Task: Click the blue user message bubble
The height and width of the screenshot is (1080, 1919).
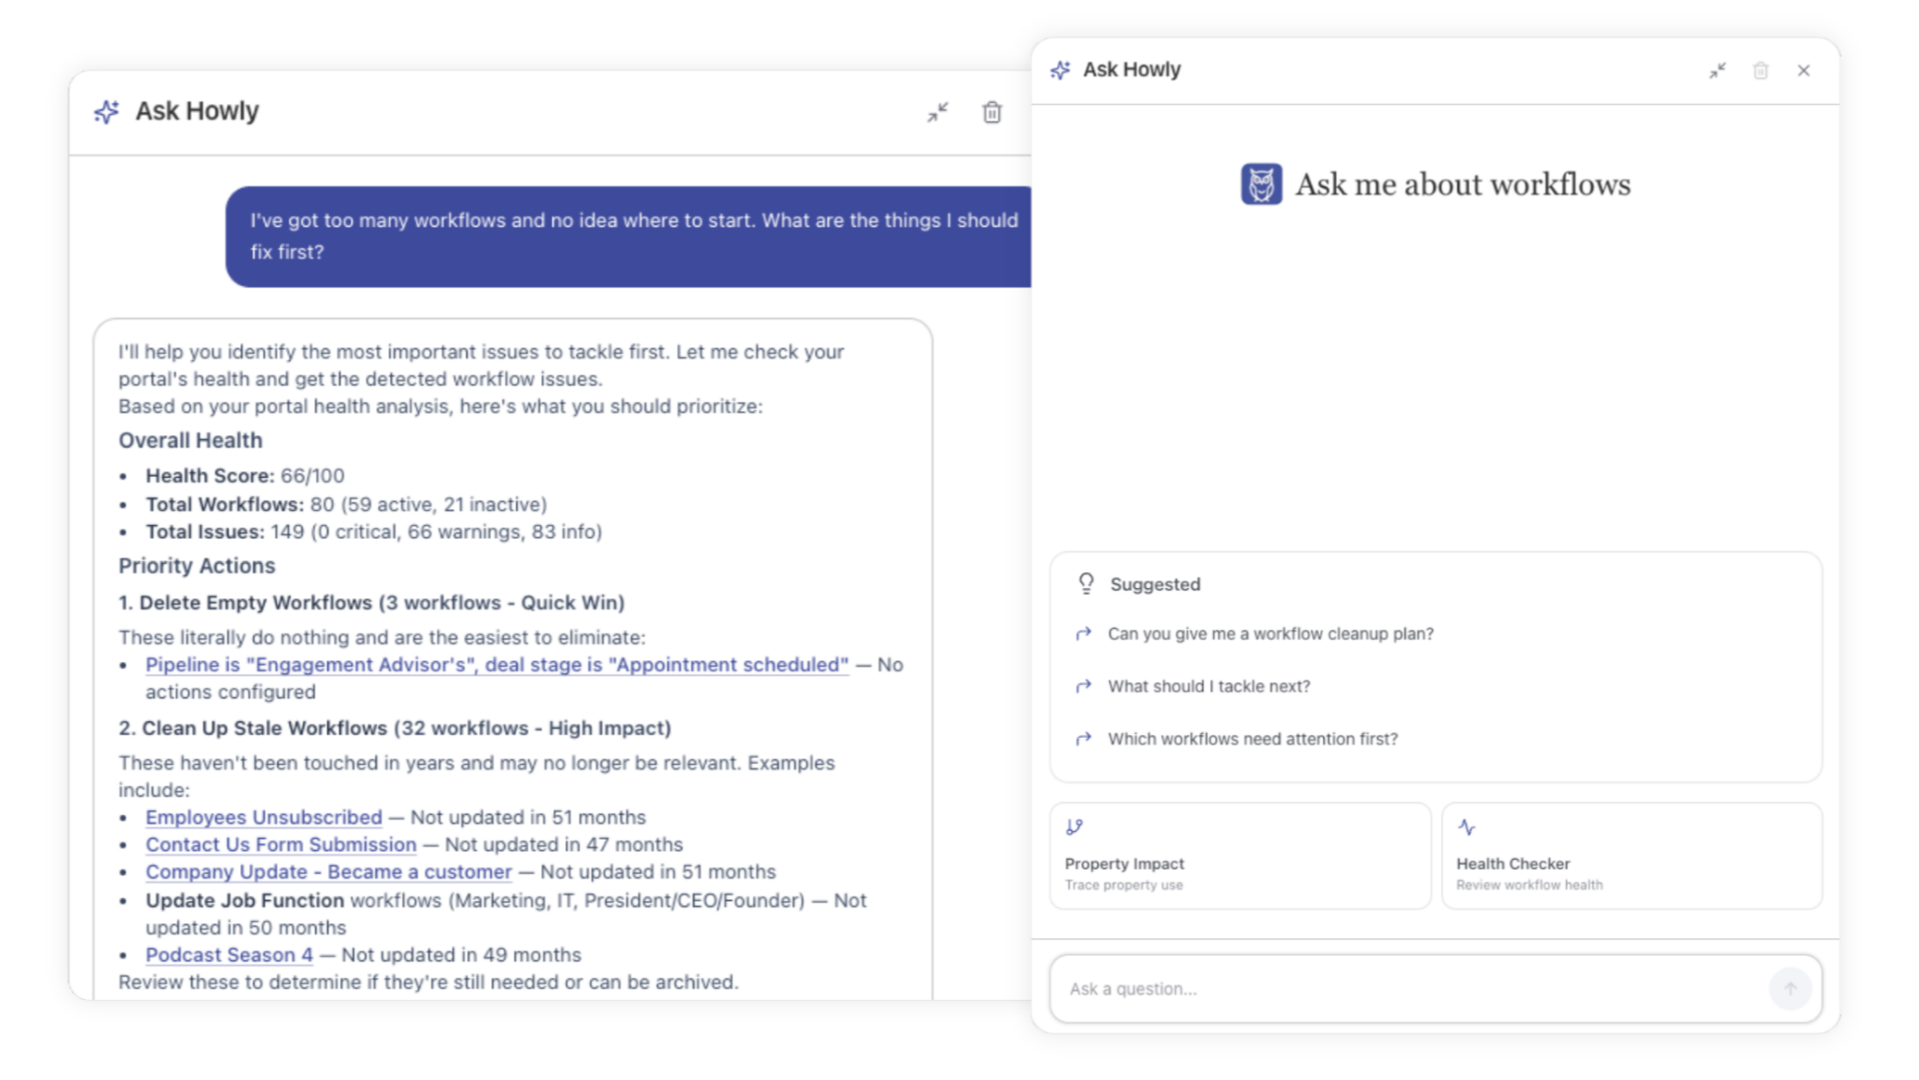Action: (x=628, y=237)
